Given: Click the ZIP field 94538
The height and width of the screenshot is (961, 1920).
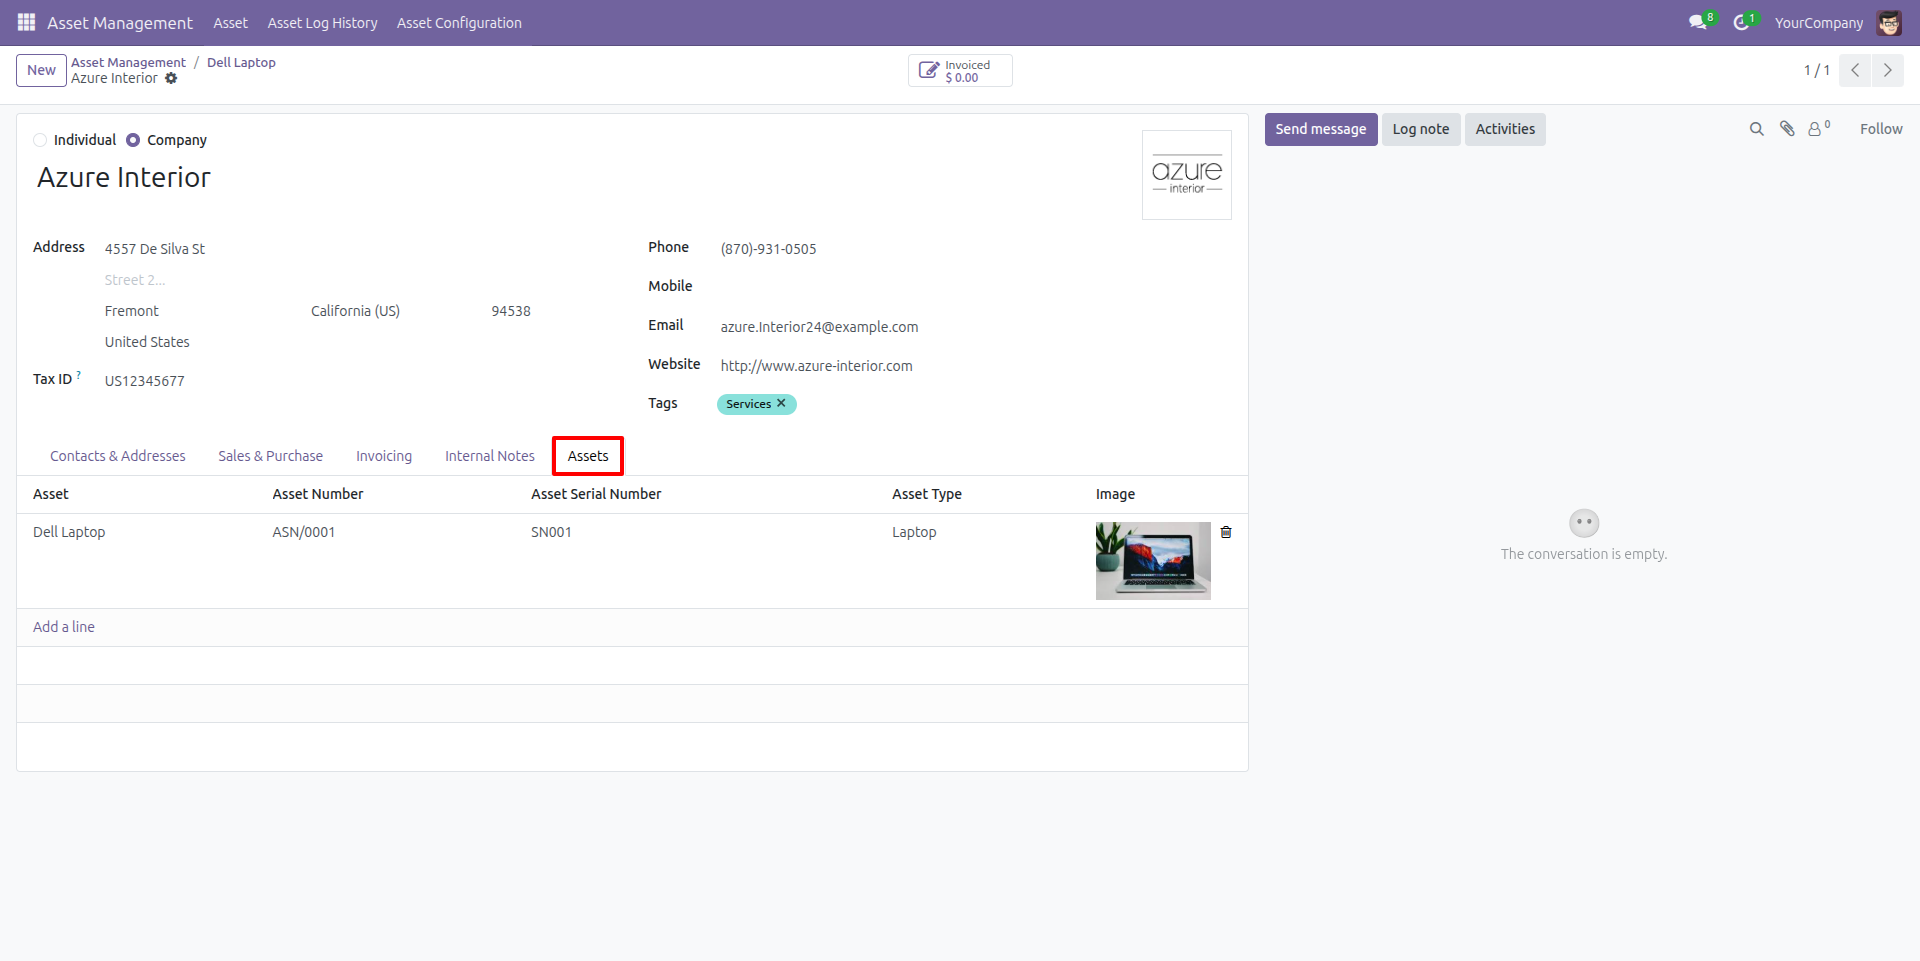Looking at the screenshot, I should pyautogui.click(x=513, y=311).
